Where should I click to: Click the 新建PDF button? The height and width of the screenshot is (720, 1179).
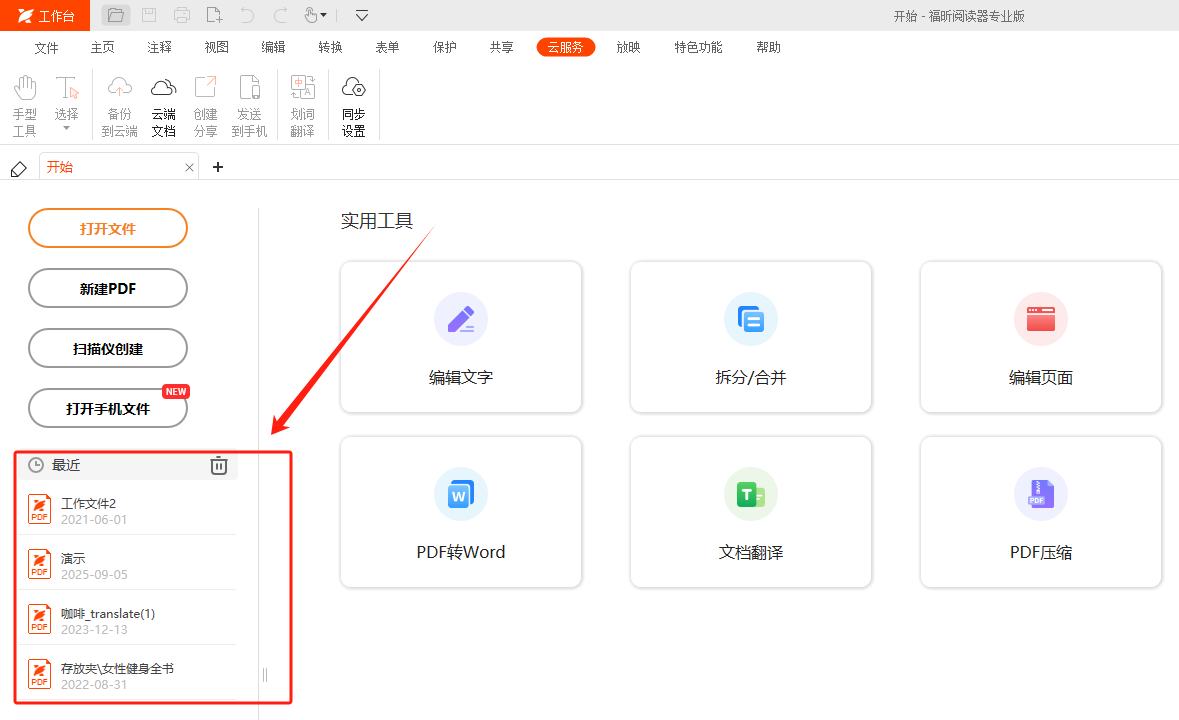107,288
